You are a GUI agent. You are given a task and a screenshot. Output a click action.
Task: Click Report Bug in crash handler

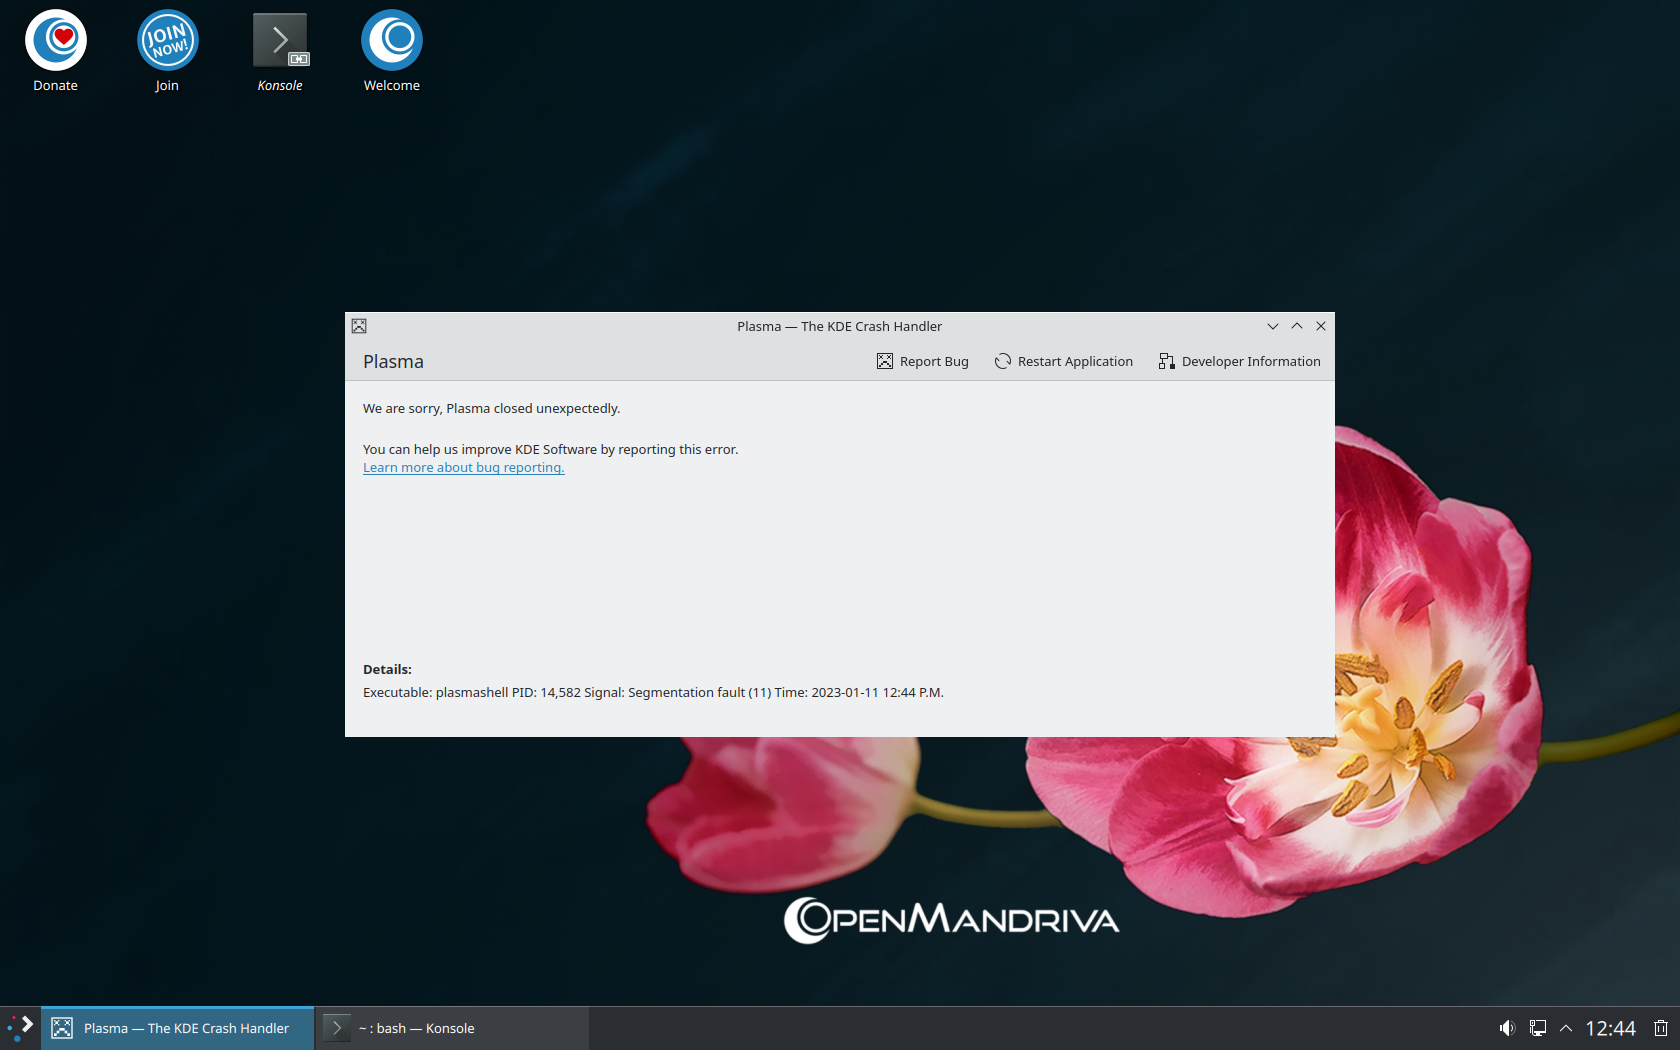click(x=923, y=361)
